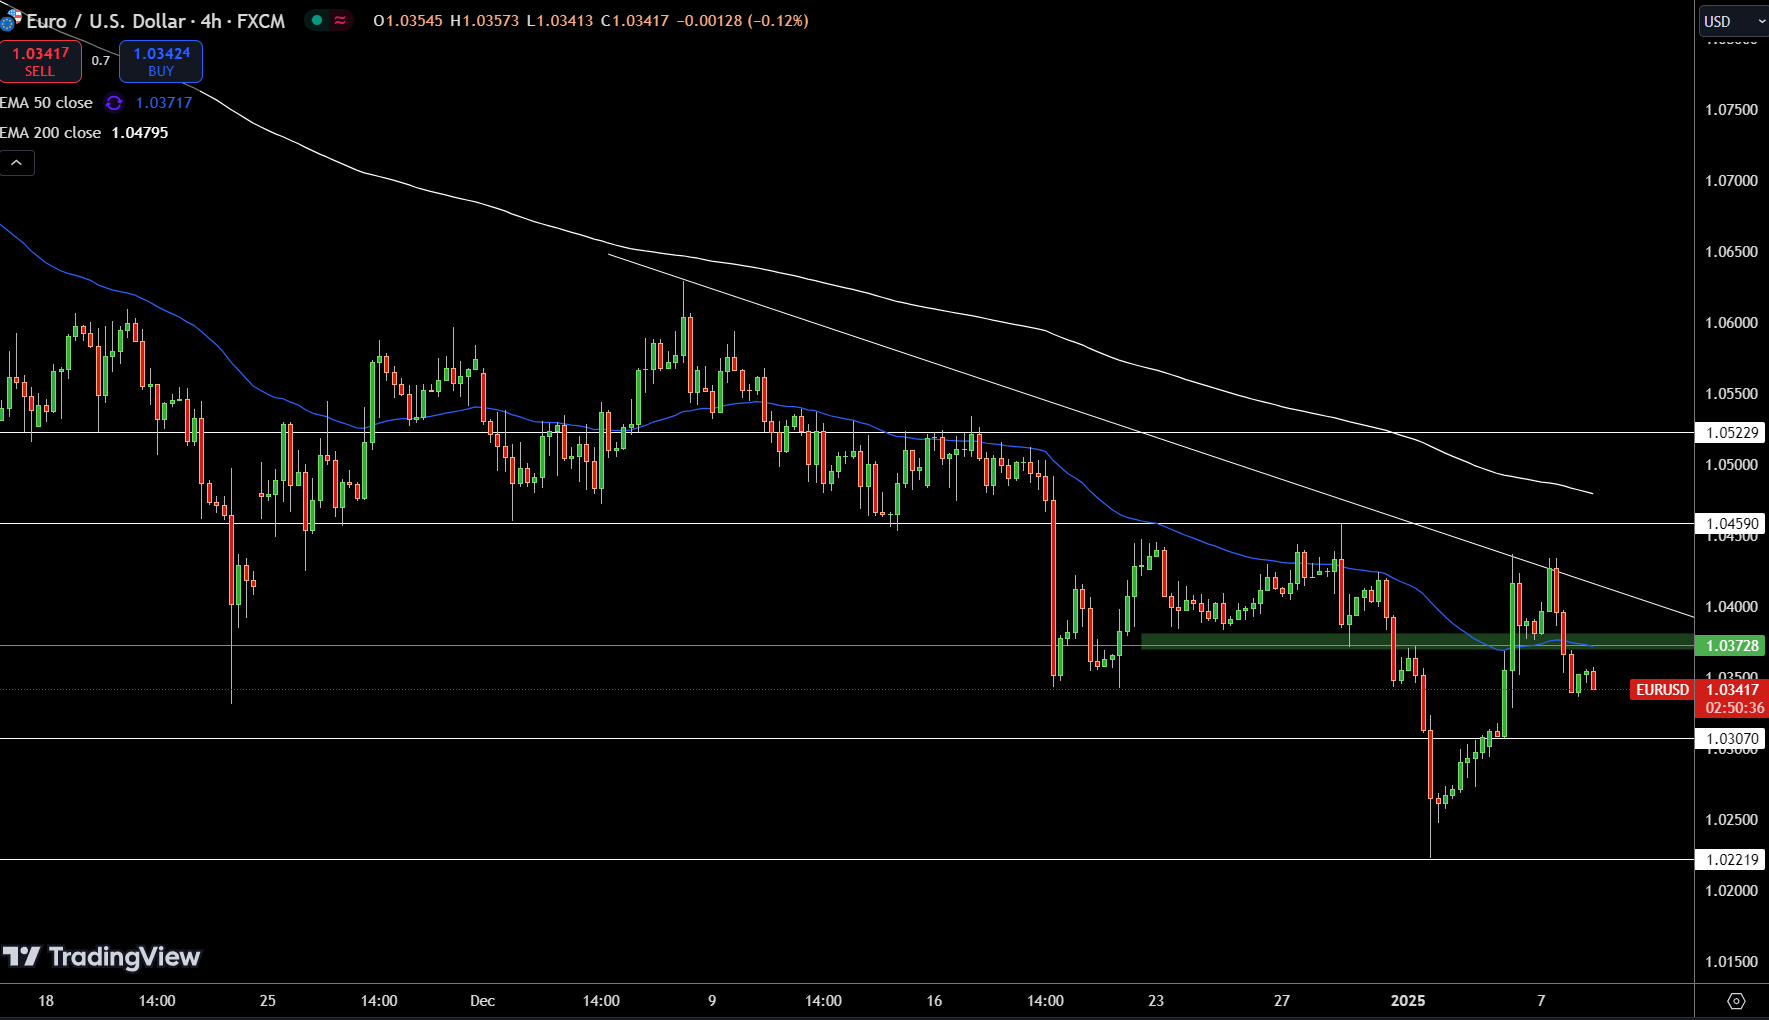
Task: Click the open value O1.03545
Action: tap(408, 21)
